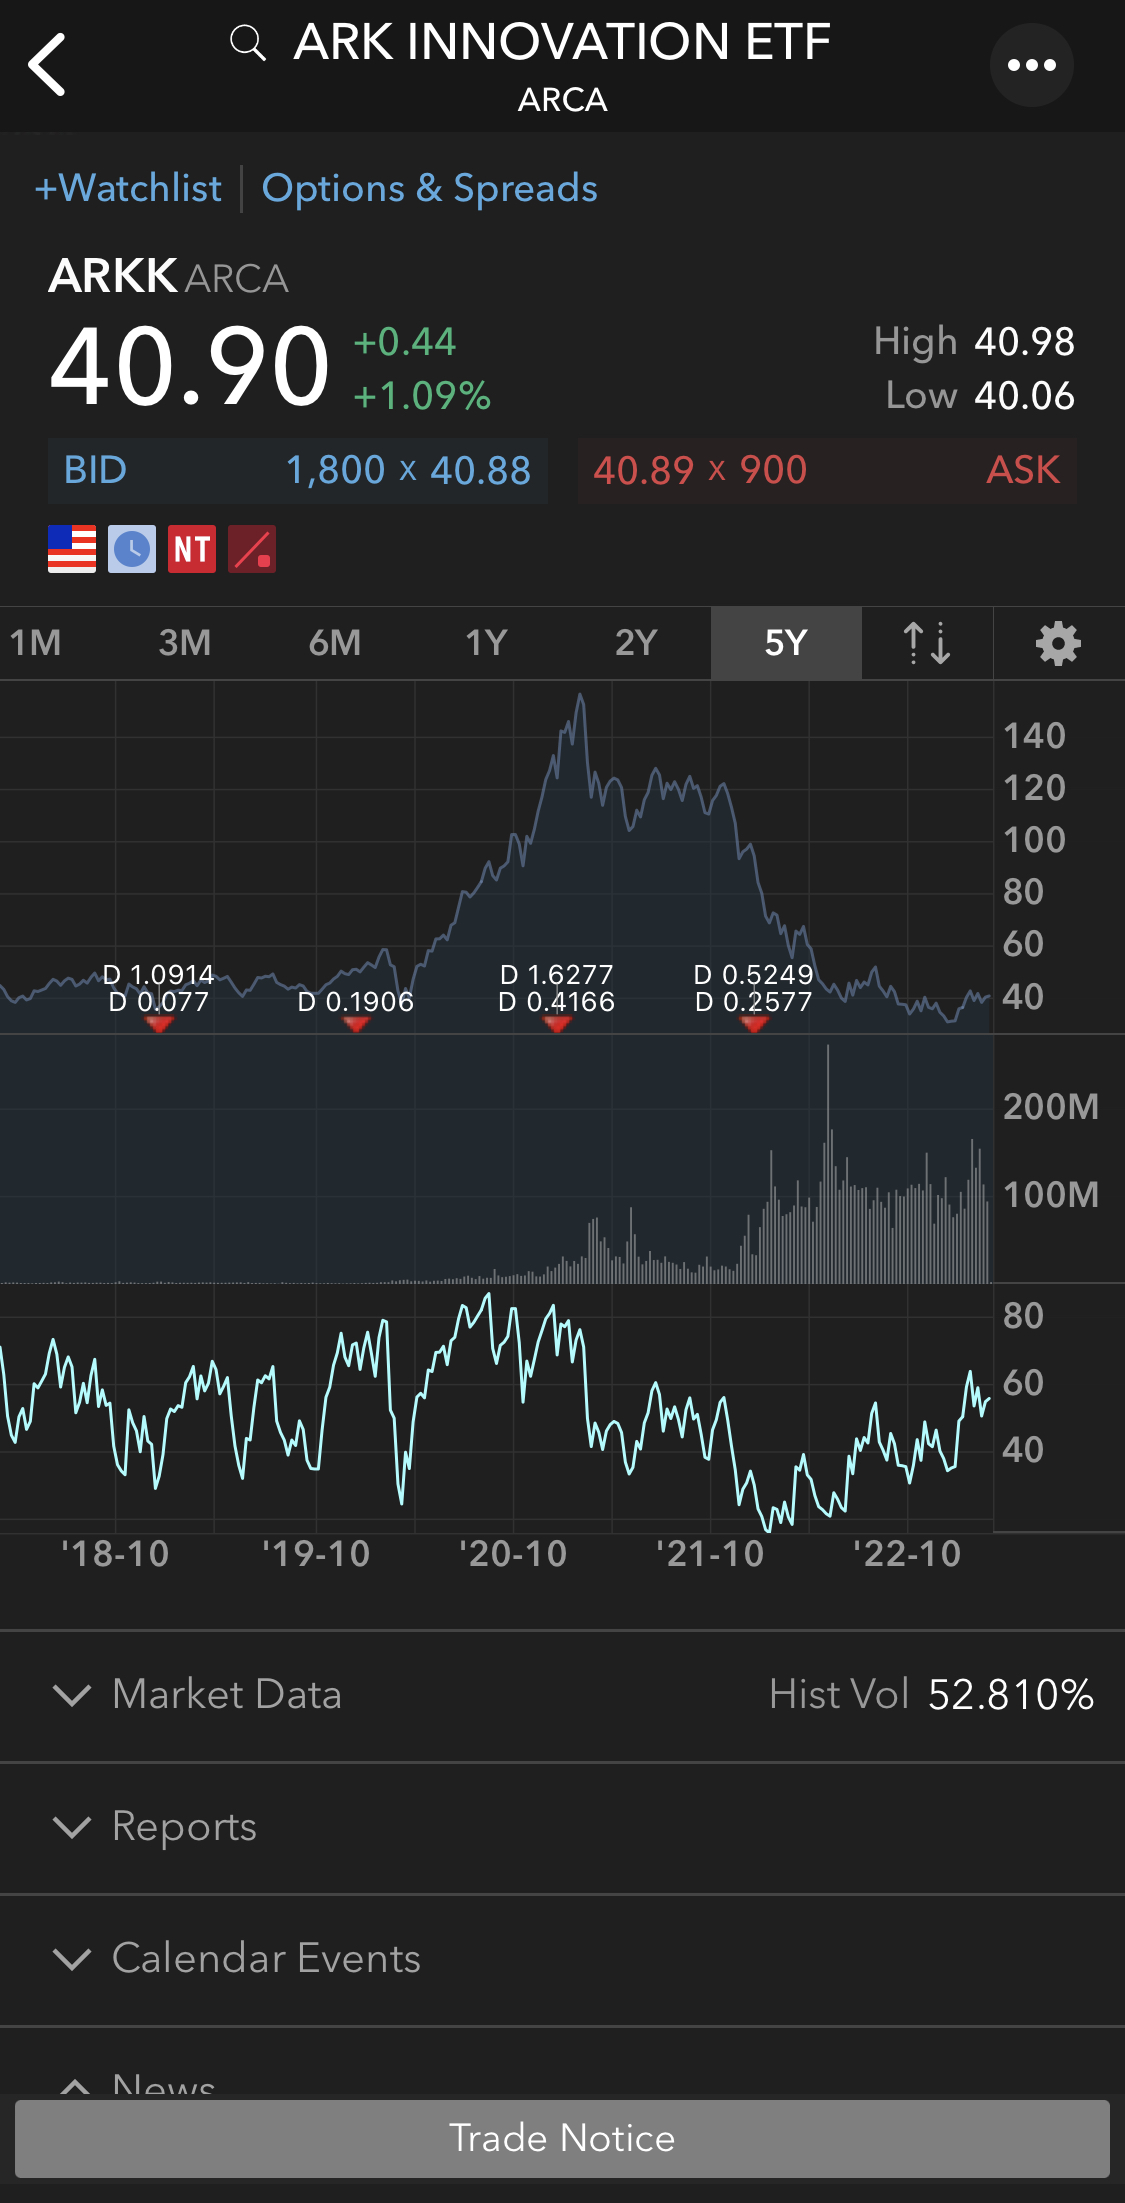Select the 6M chart range
The height and width of the screenshot is (2203, 1125).
click(335, 643)
